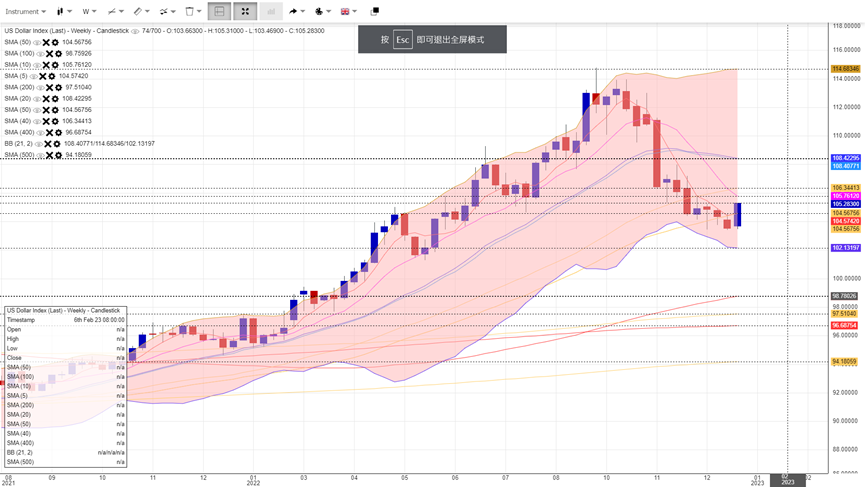Image resolution: width=865 pixels, height=487 pixels.
Task: Open the ruler drawing tools dropdown
Action: 141,11
